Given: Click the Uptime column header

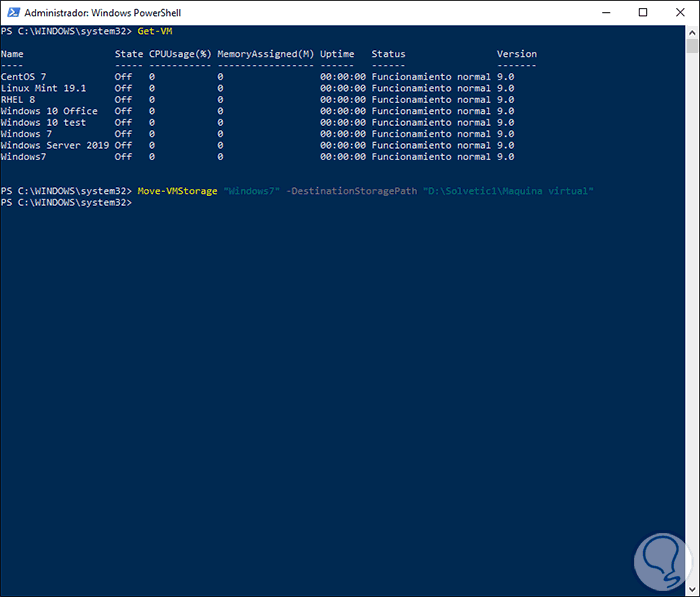Looking at the screenshot, I should pos(337,54).
